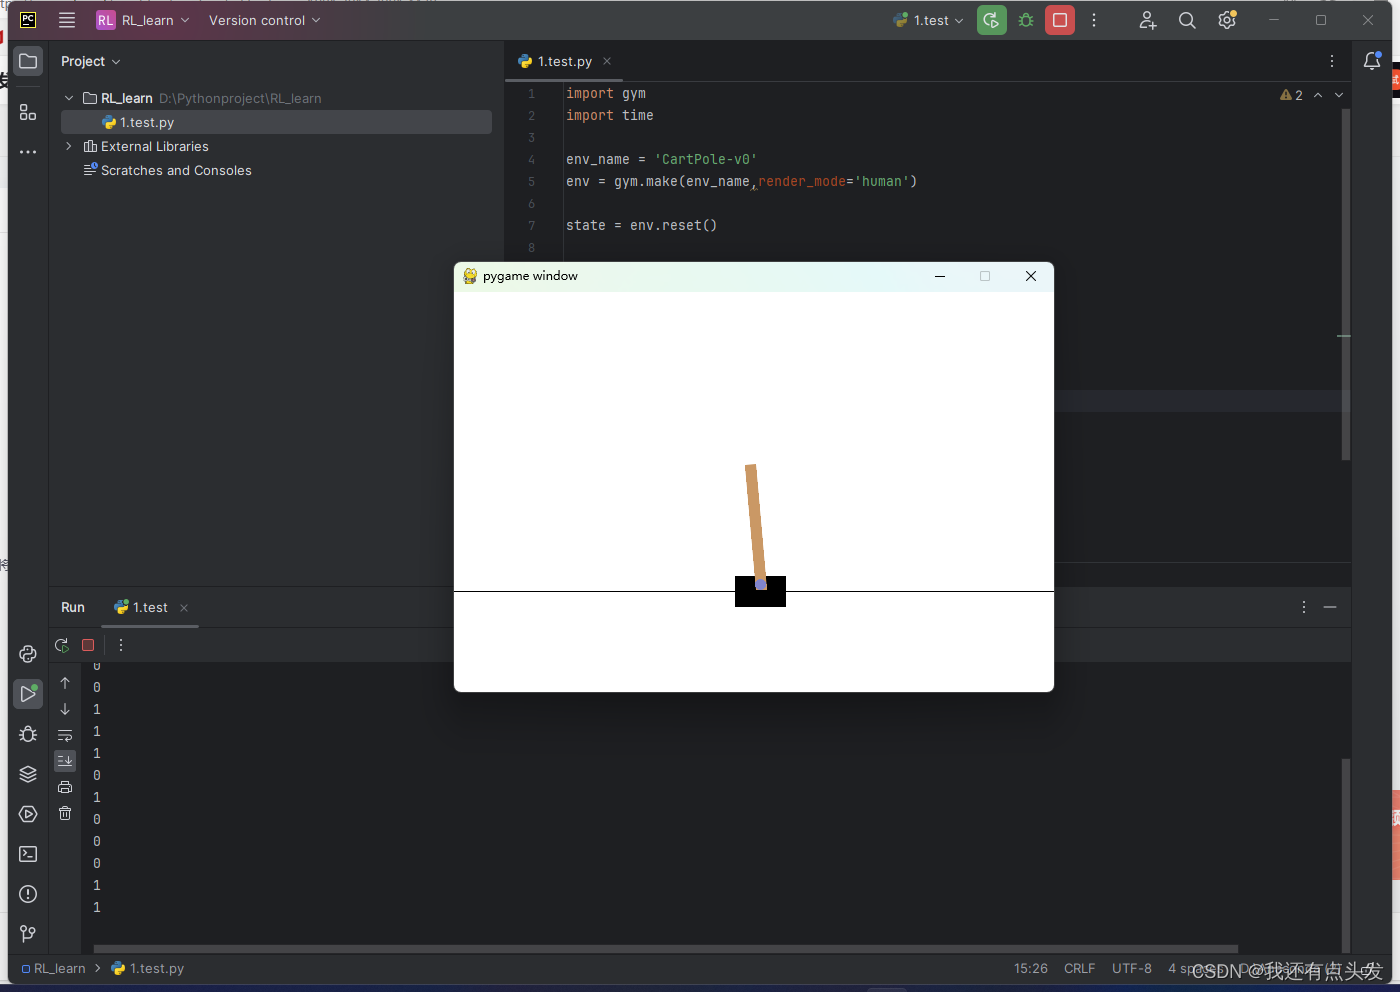Image resolution: width=1400 pixels, height=992 pixels.
Task: Open the Python Packages tool window
Action: 27,773
